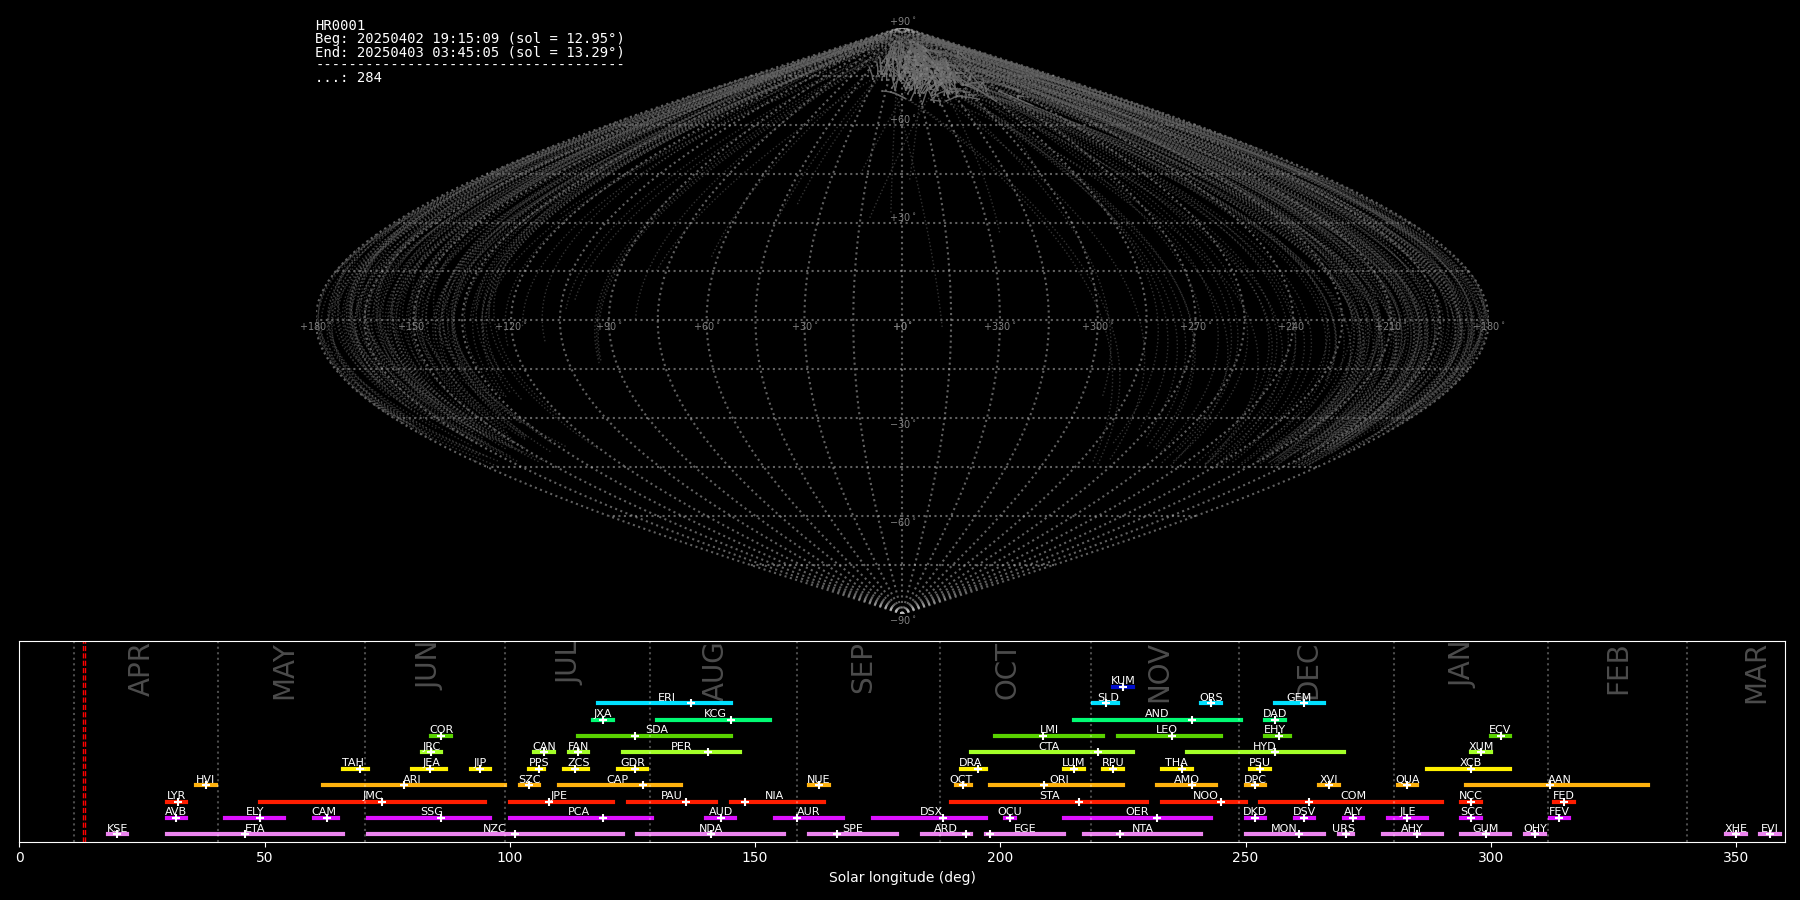This screenshot has height=900, width=1800.
Task: Click the 0° central meridian label
Action: click(x=901, y=327)
